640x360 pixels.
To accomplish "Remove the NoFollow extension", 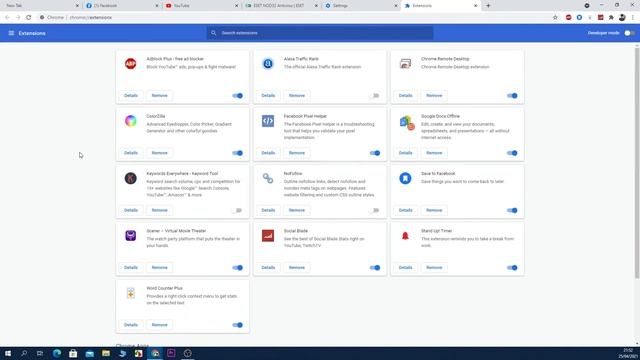I will click(x=297, y=210).
